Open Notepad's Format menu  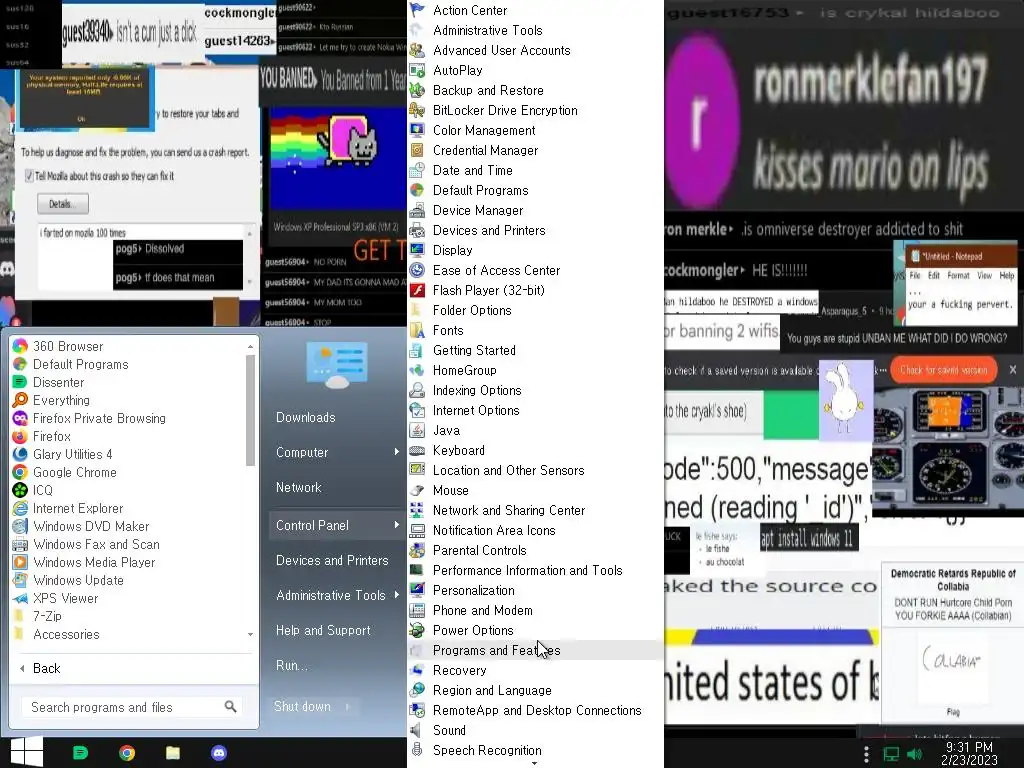point(958,276)
